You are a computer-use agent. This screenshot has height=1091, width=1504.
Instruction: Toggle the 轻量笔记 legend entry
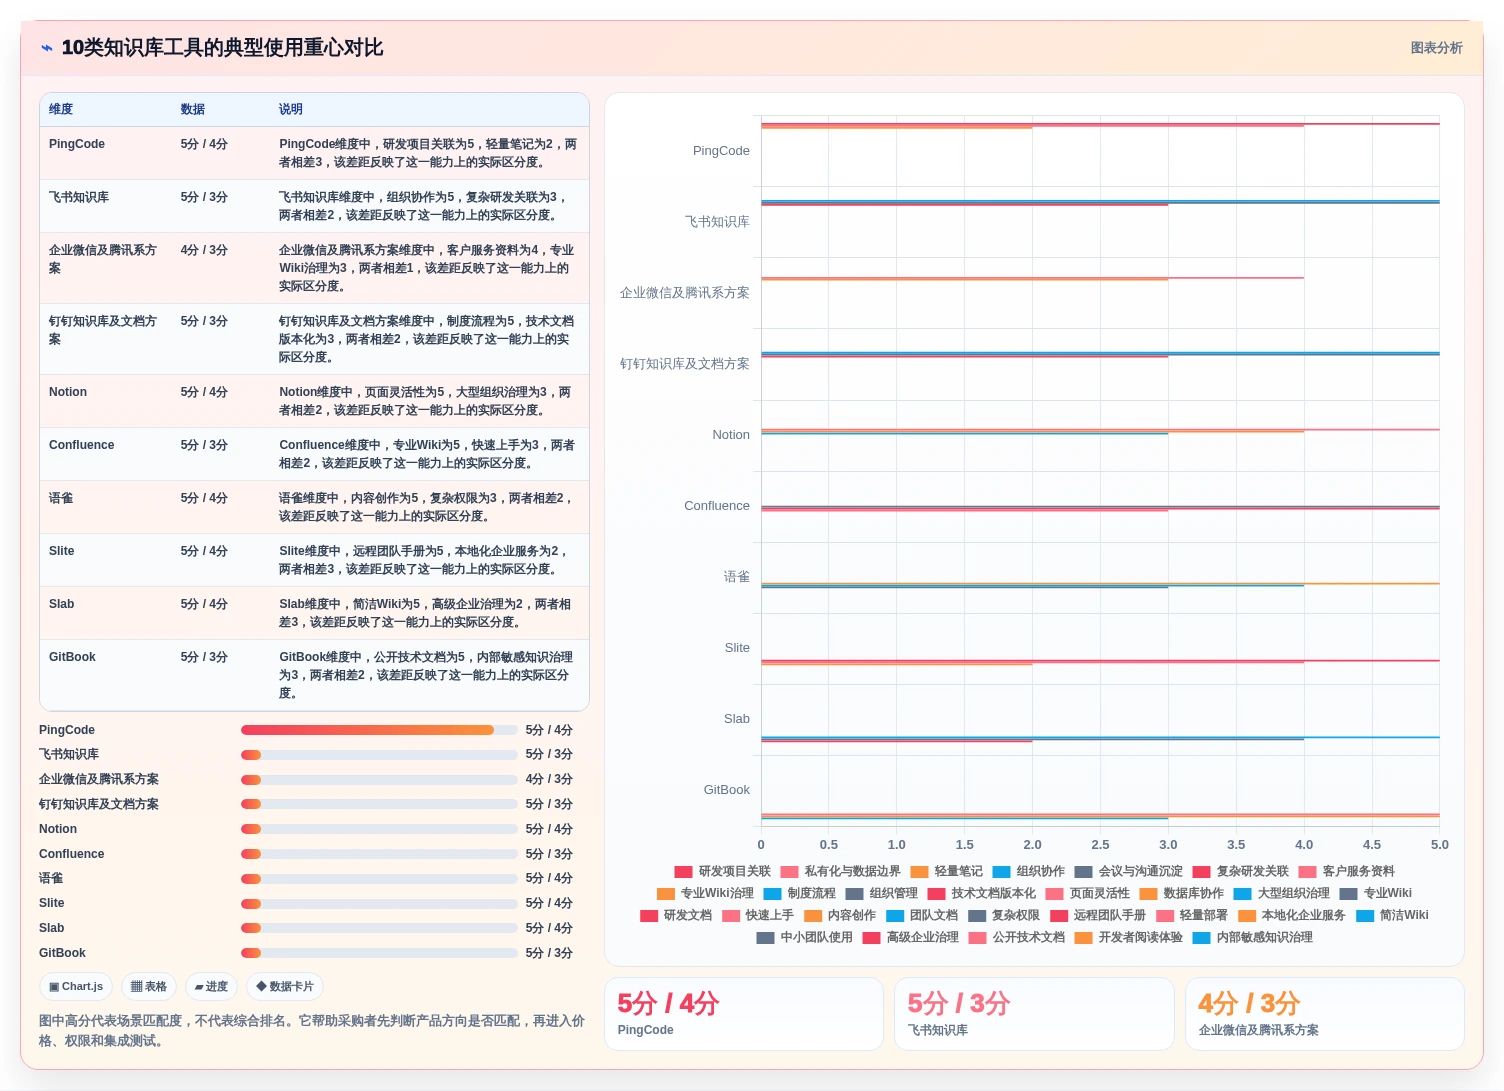point(946,871)
